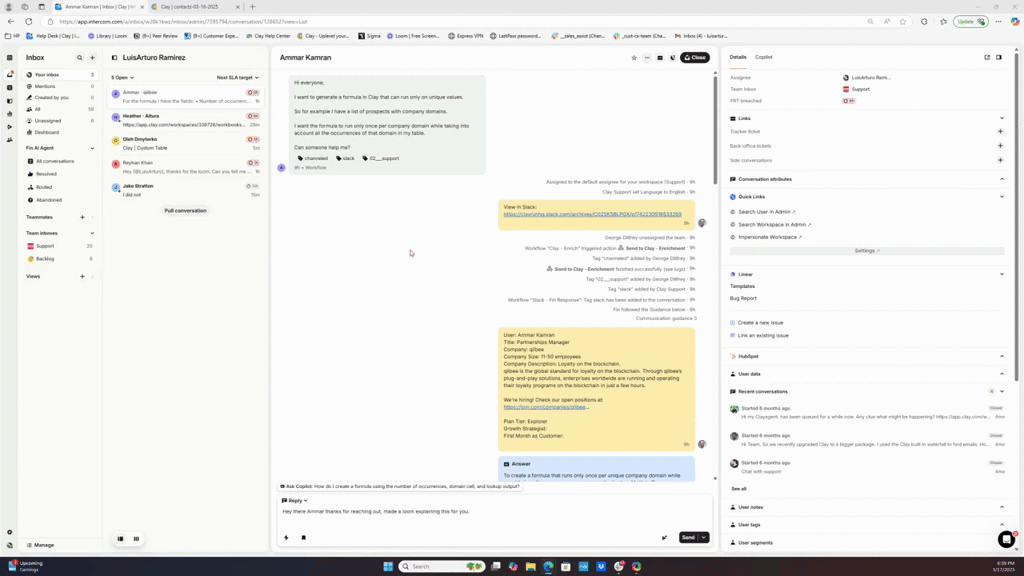The width and height of the screenshot is (1024, 576).
Task: Toggle the conversation list sidebar beside LuisArturo Ramirez
Action: click(x=114, y=58)
